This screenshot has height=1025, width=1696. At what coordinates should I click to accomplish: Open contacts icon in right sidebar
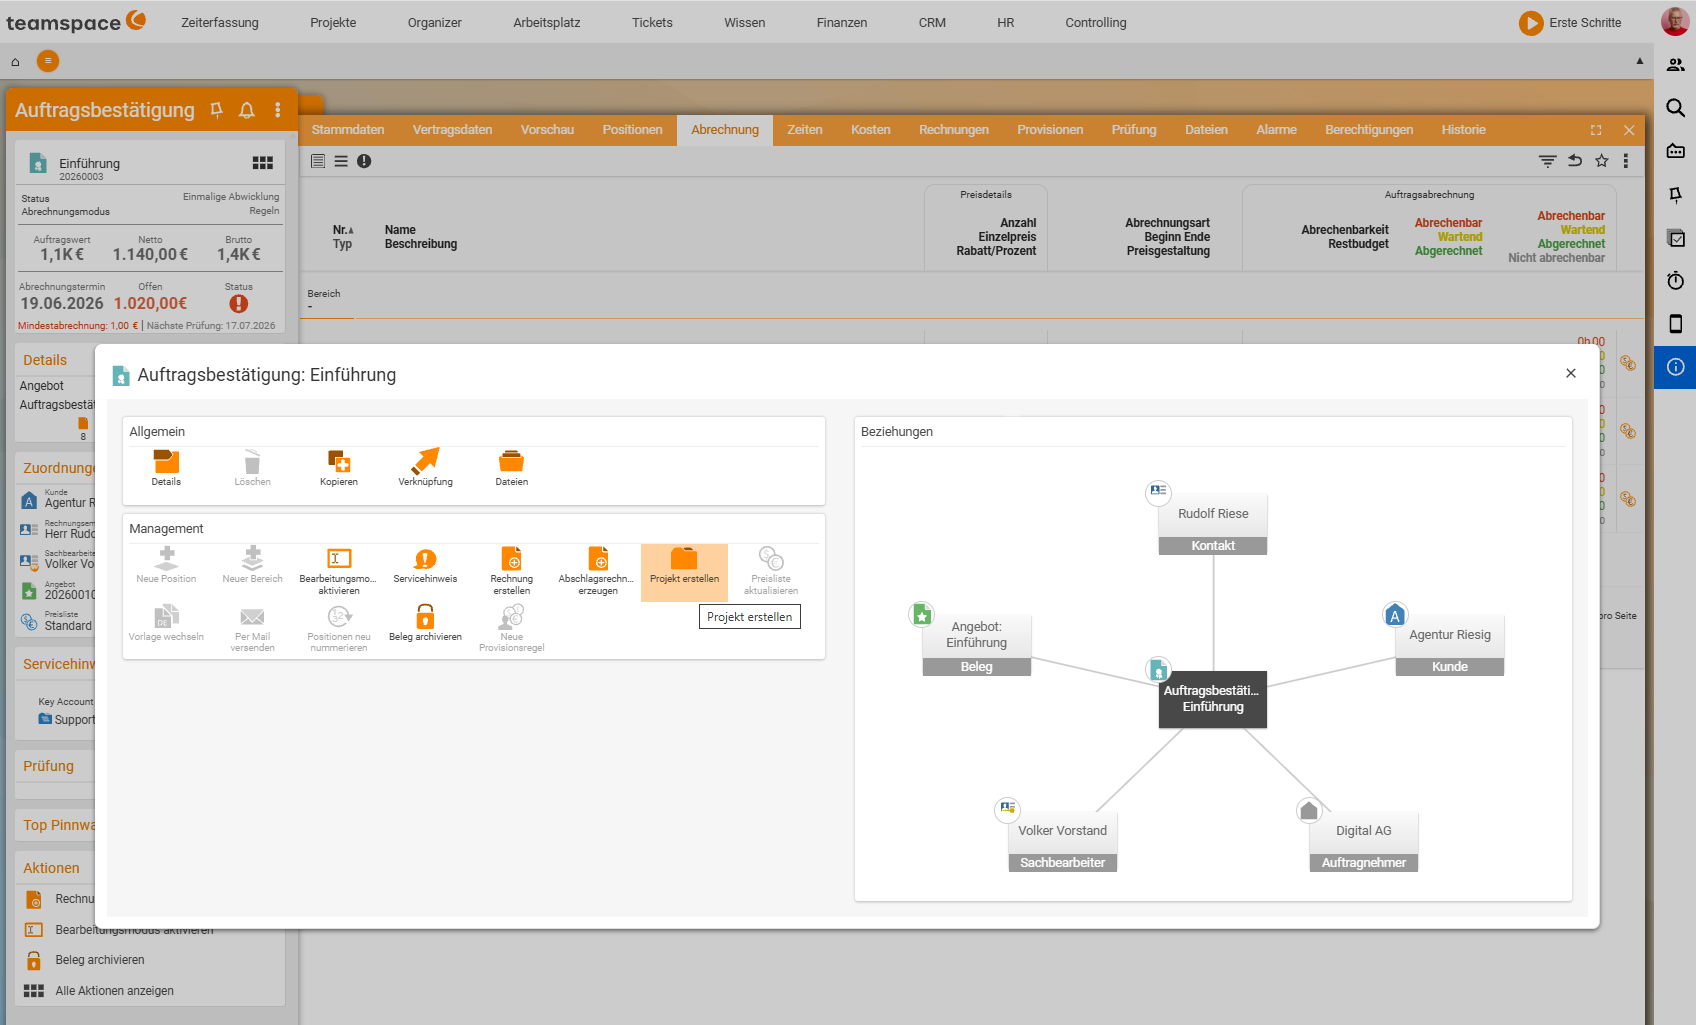[1675, 65]
